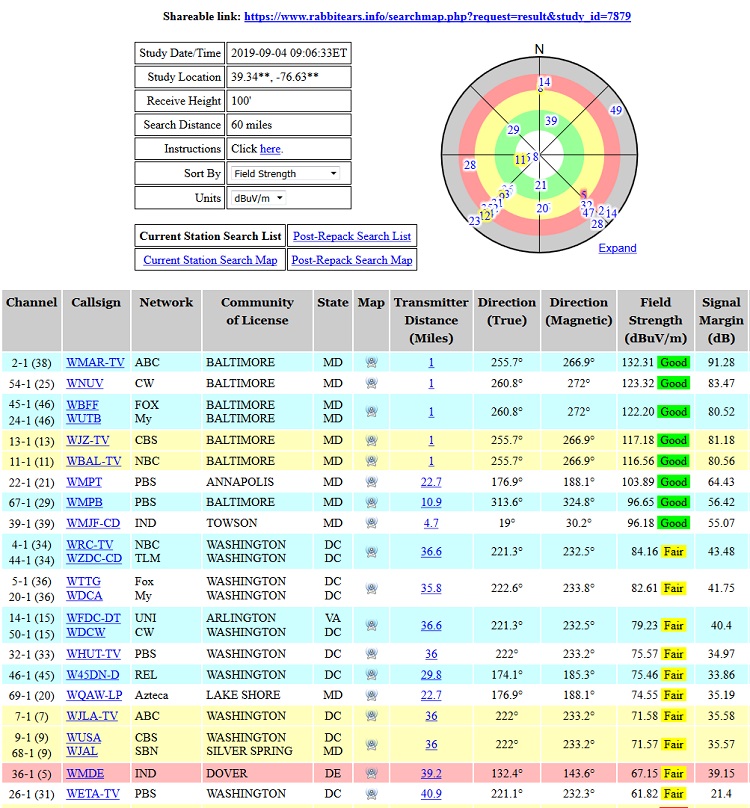Image resolution: width=750 pixels, height=808 pixels.
Task: Click the WETA-TV callsign link
Action: click(x=93, y=794)
